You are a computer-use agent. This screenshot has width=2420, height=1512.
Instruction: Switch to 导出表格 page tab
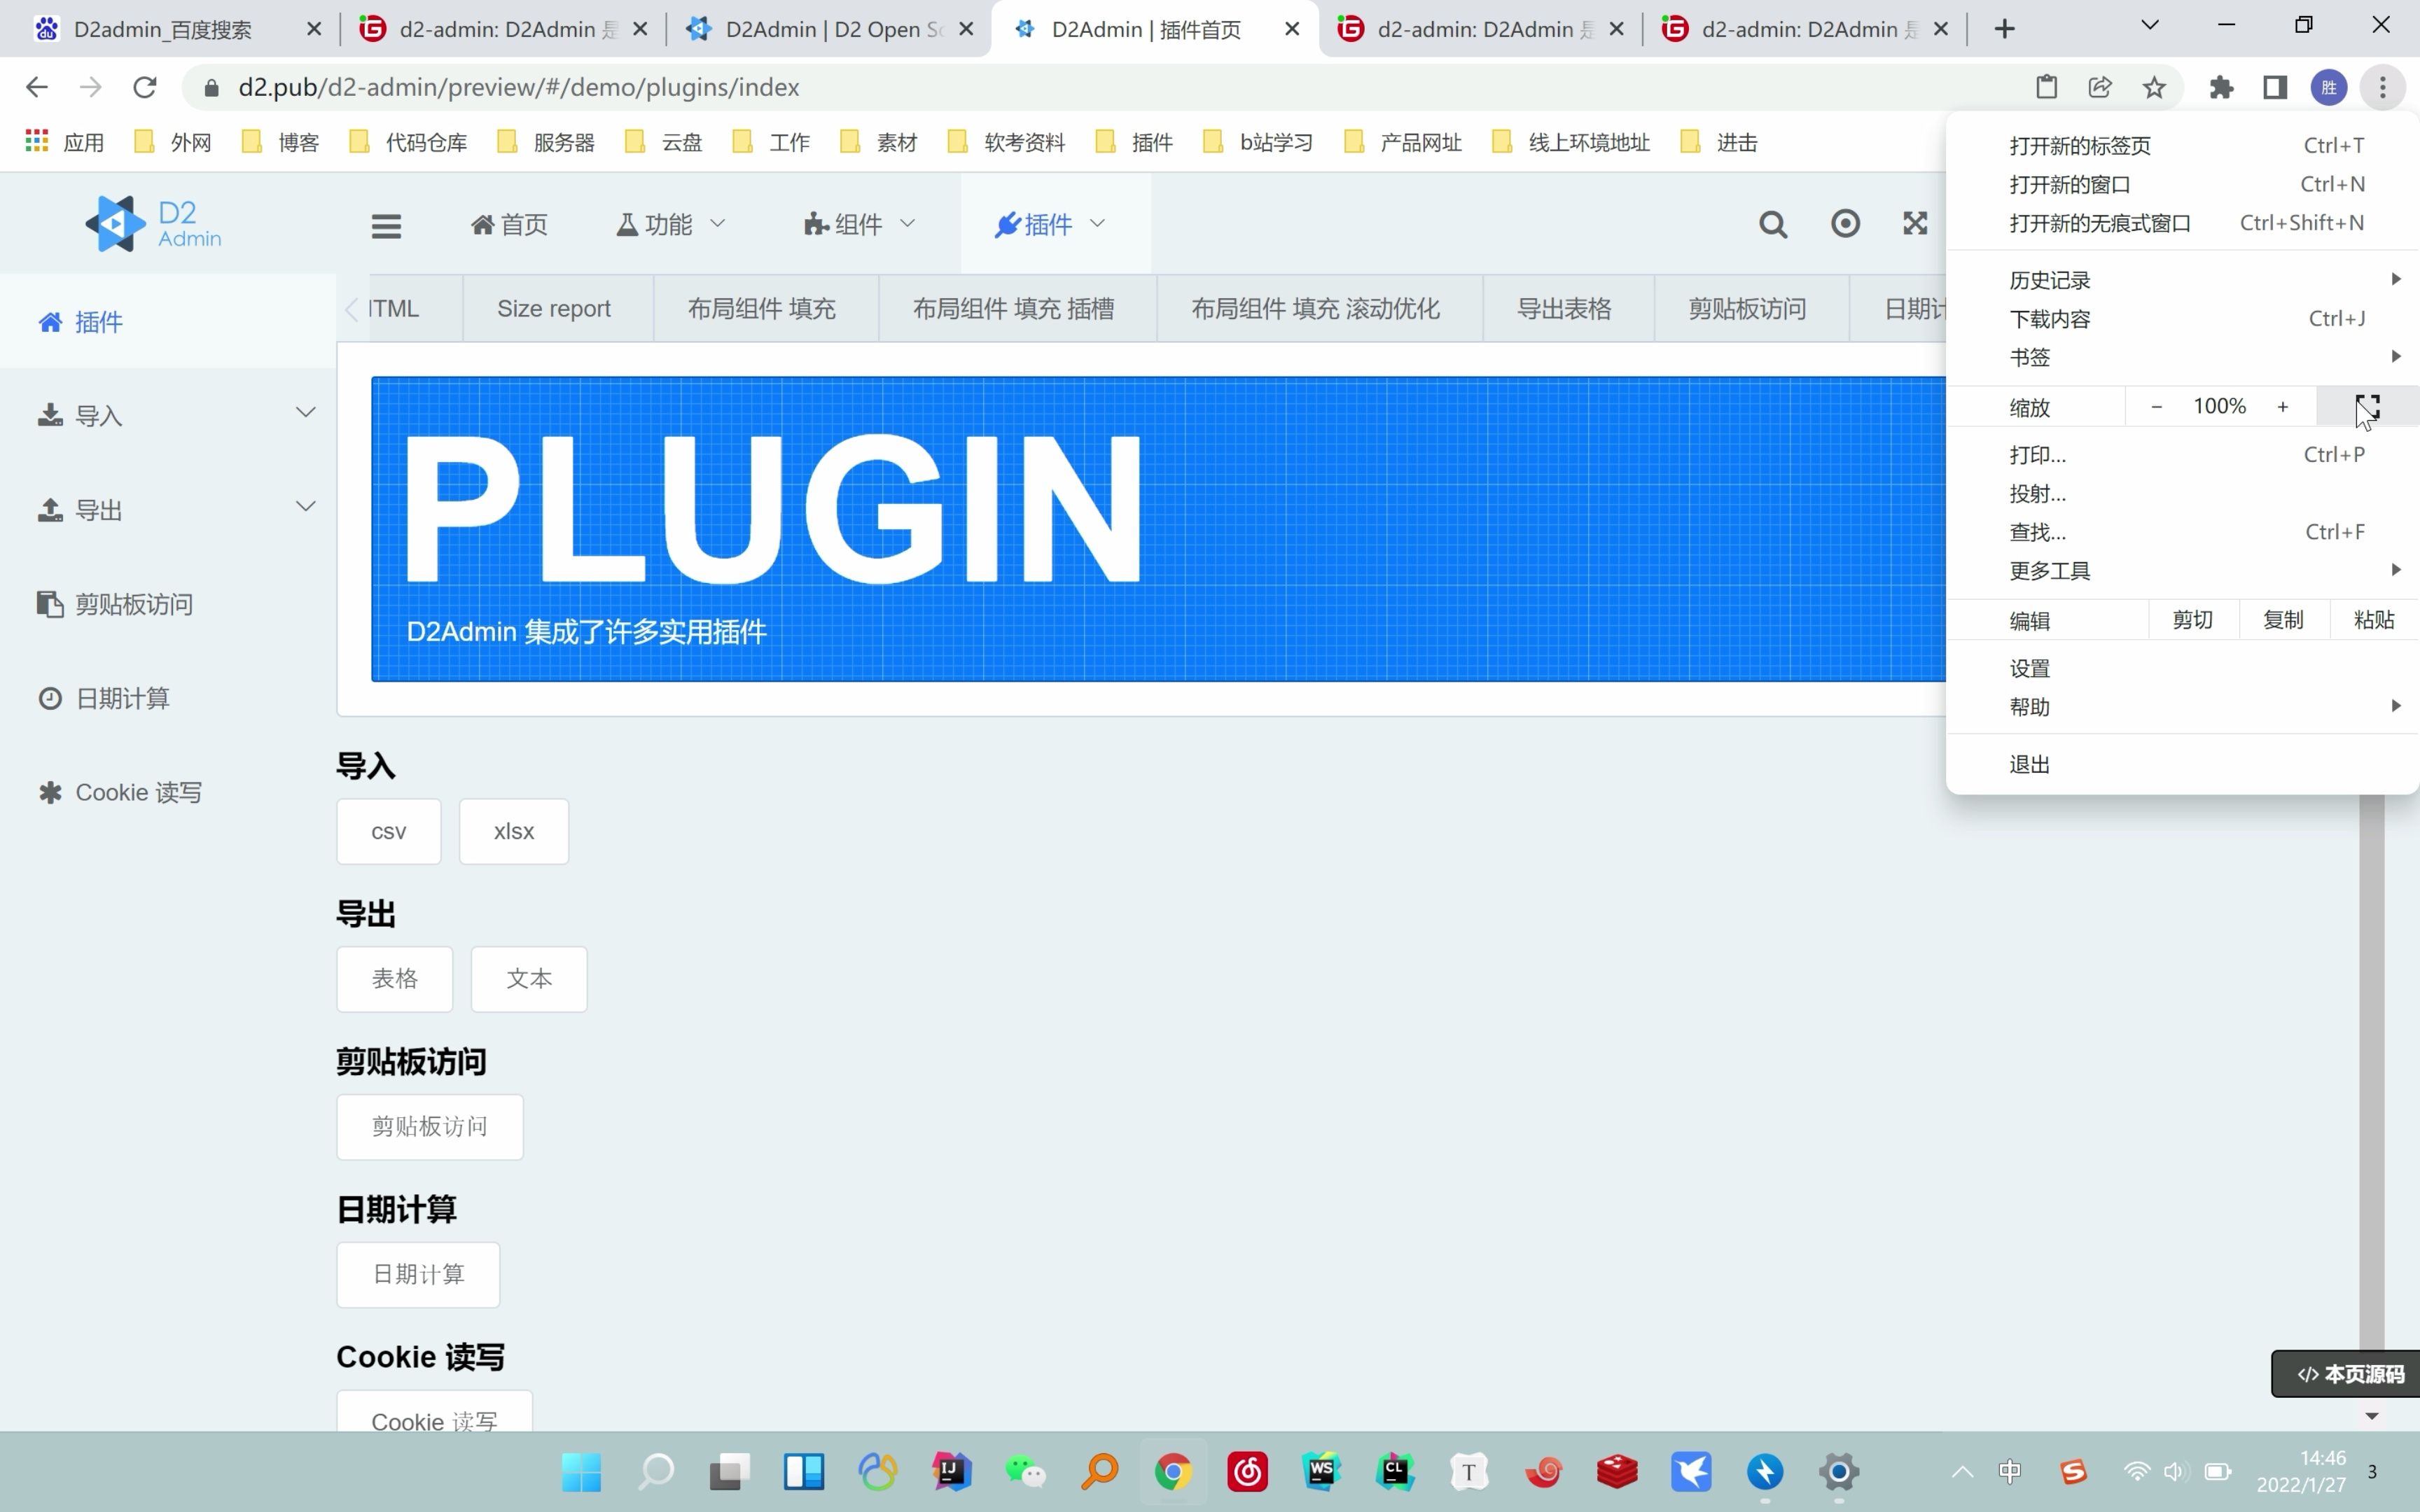[x=1564, y=309]
